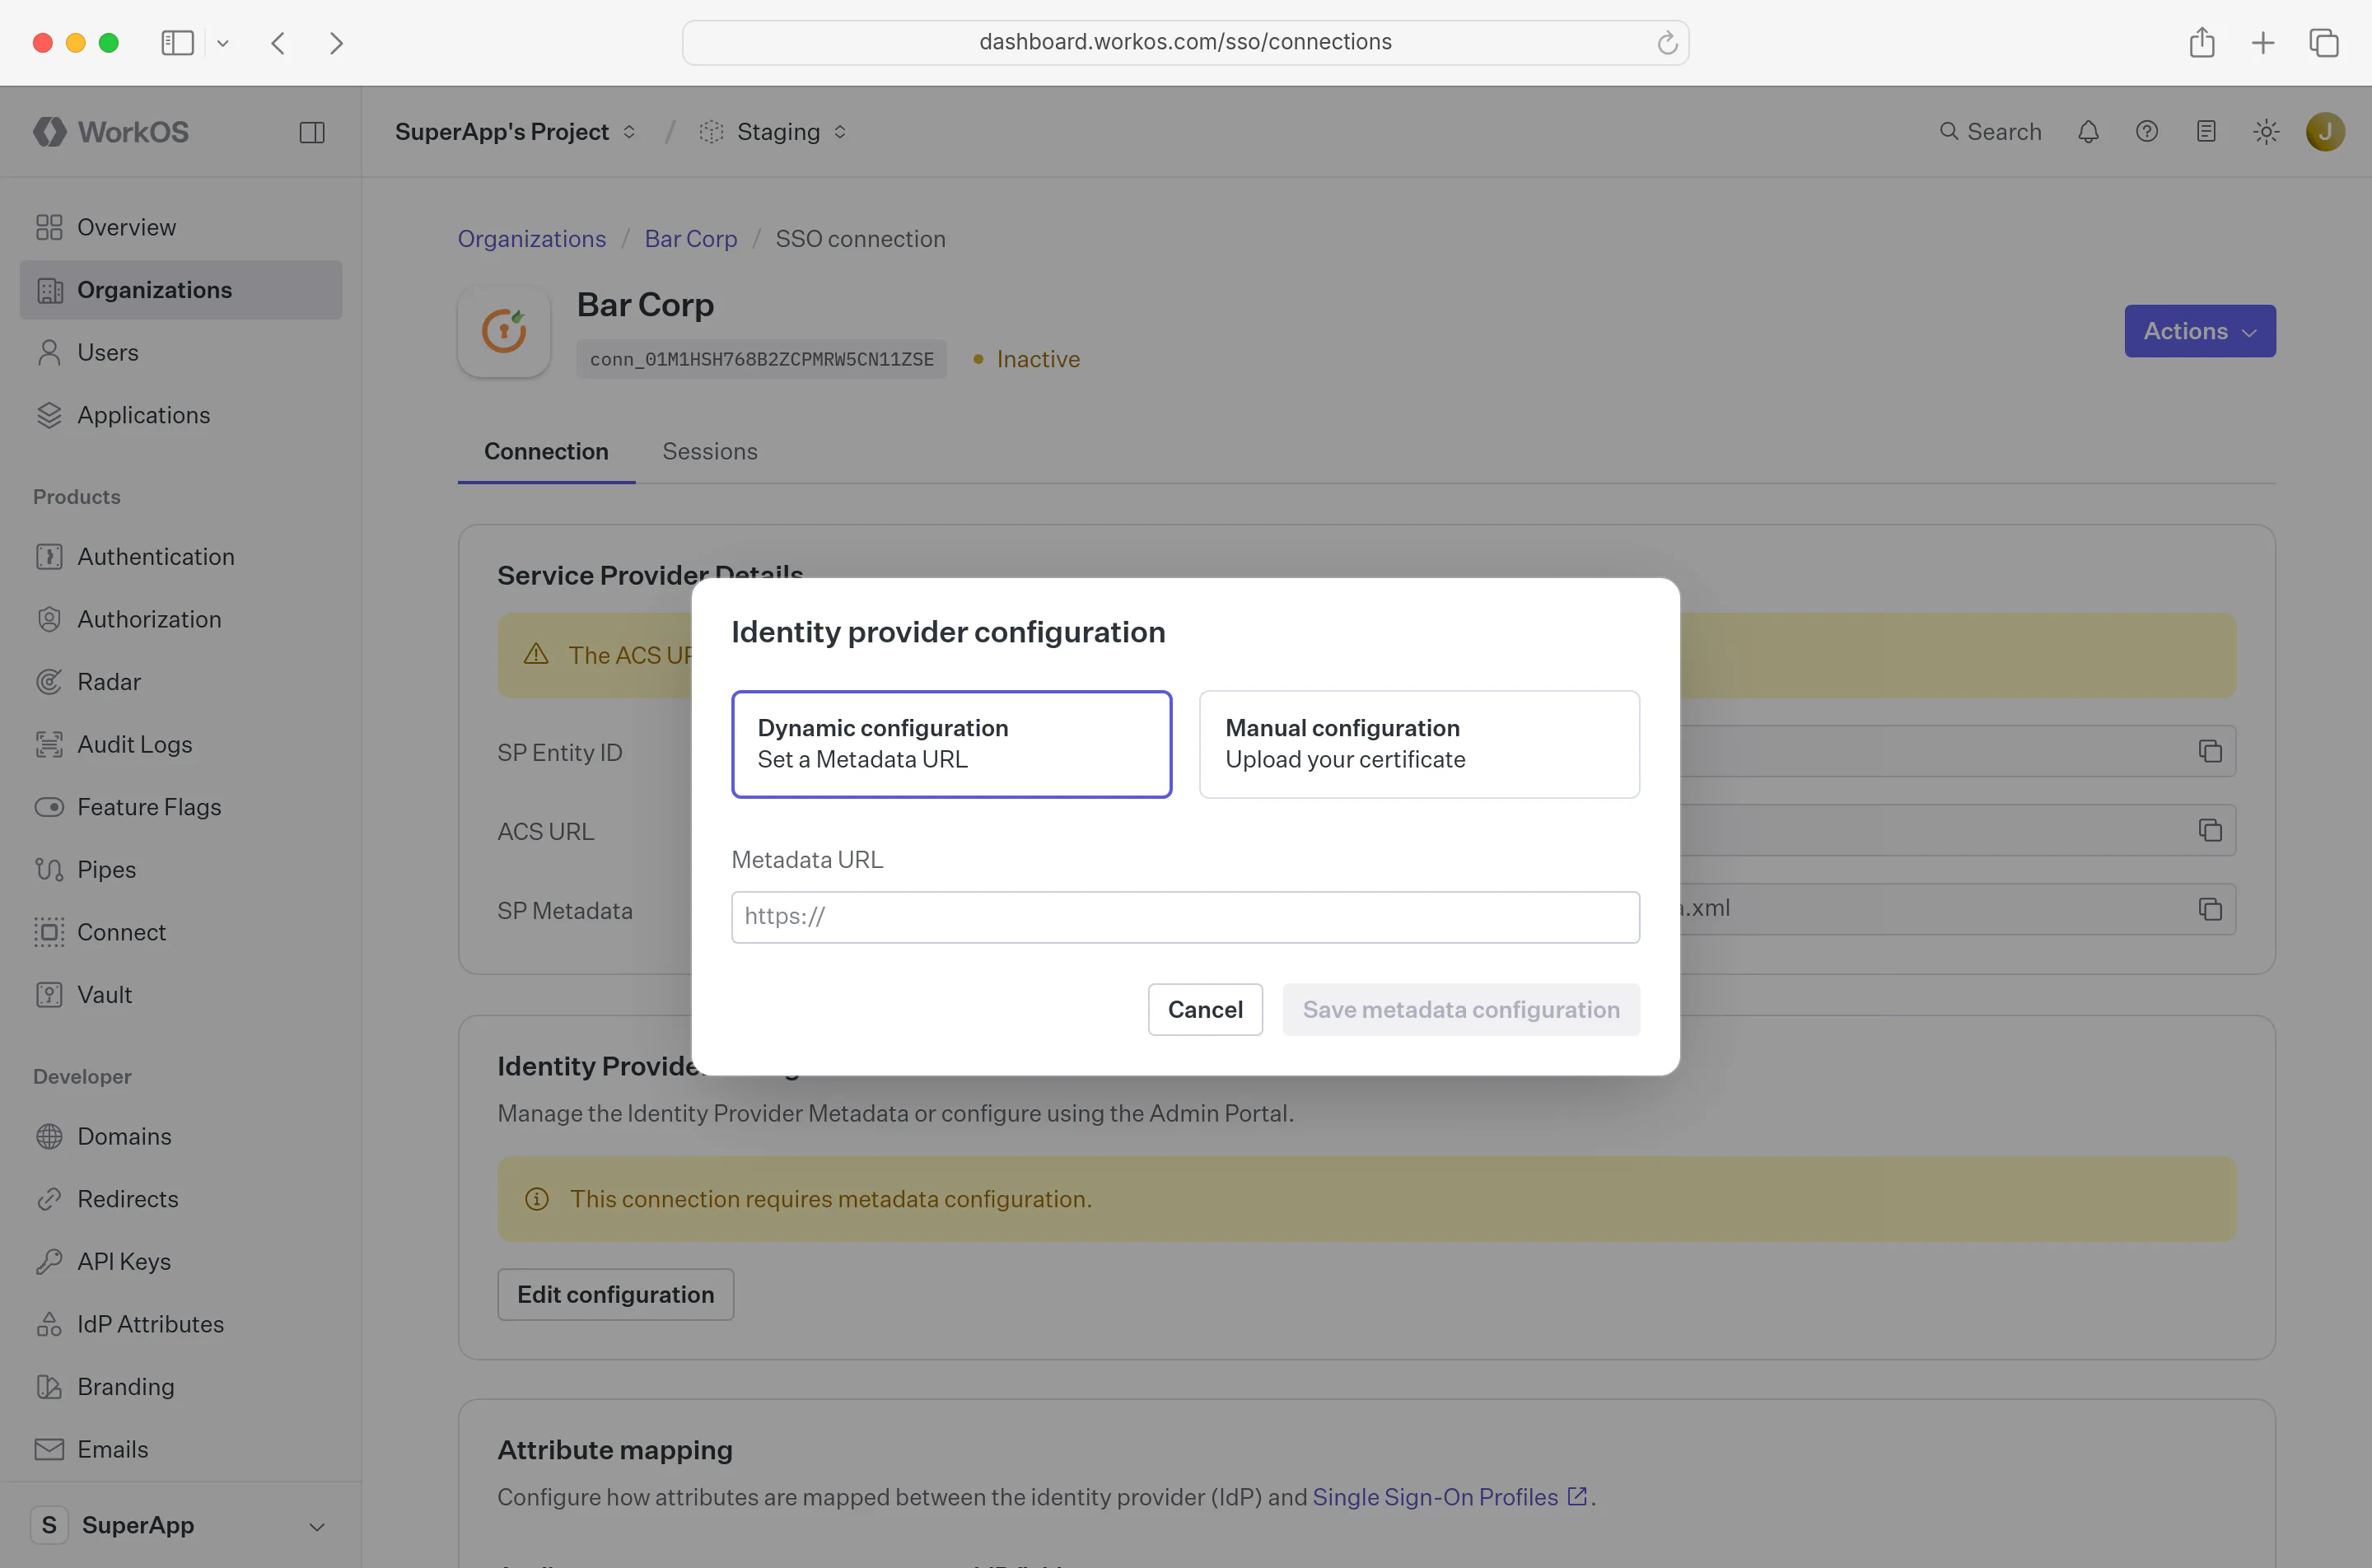This screenshot has width=2372, height=1568.
Task: Open the Overview page
Action: pyautogui.click(x=181, y=227)
